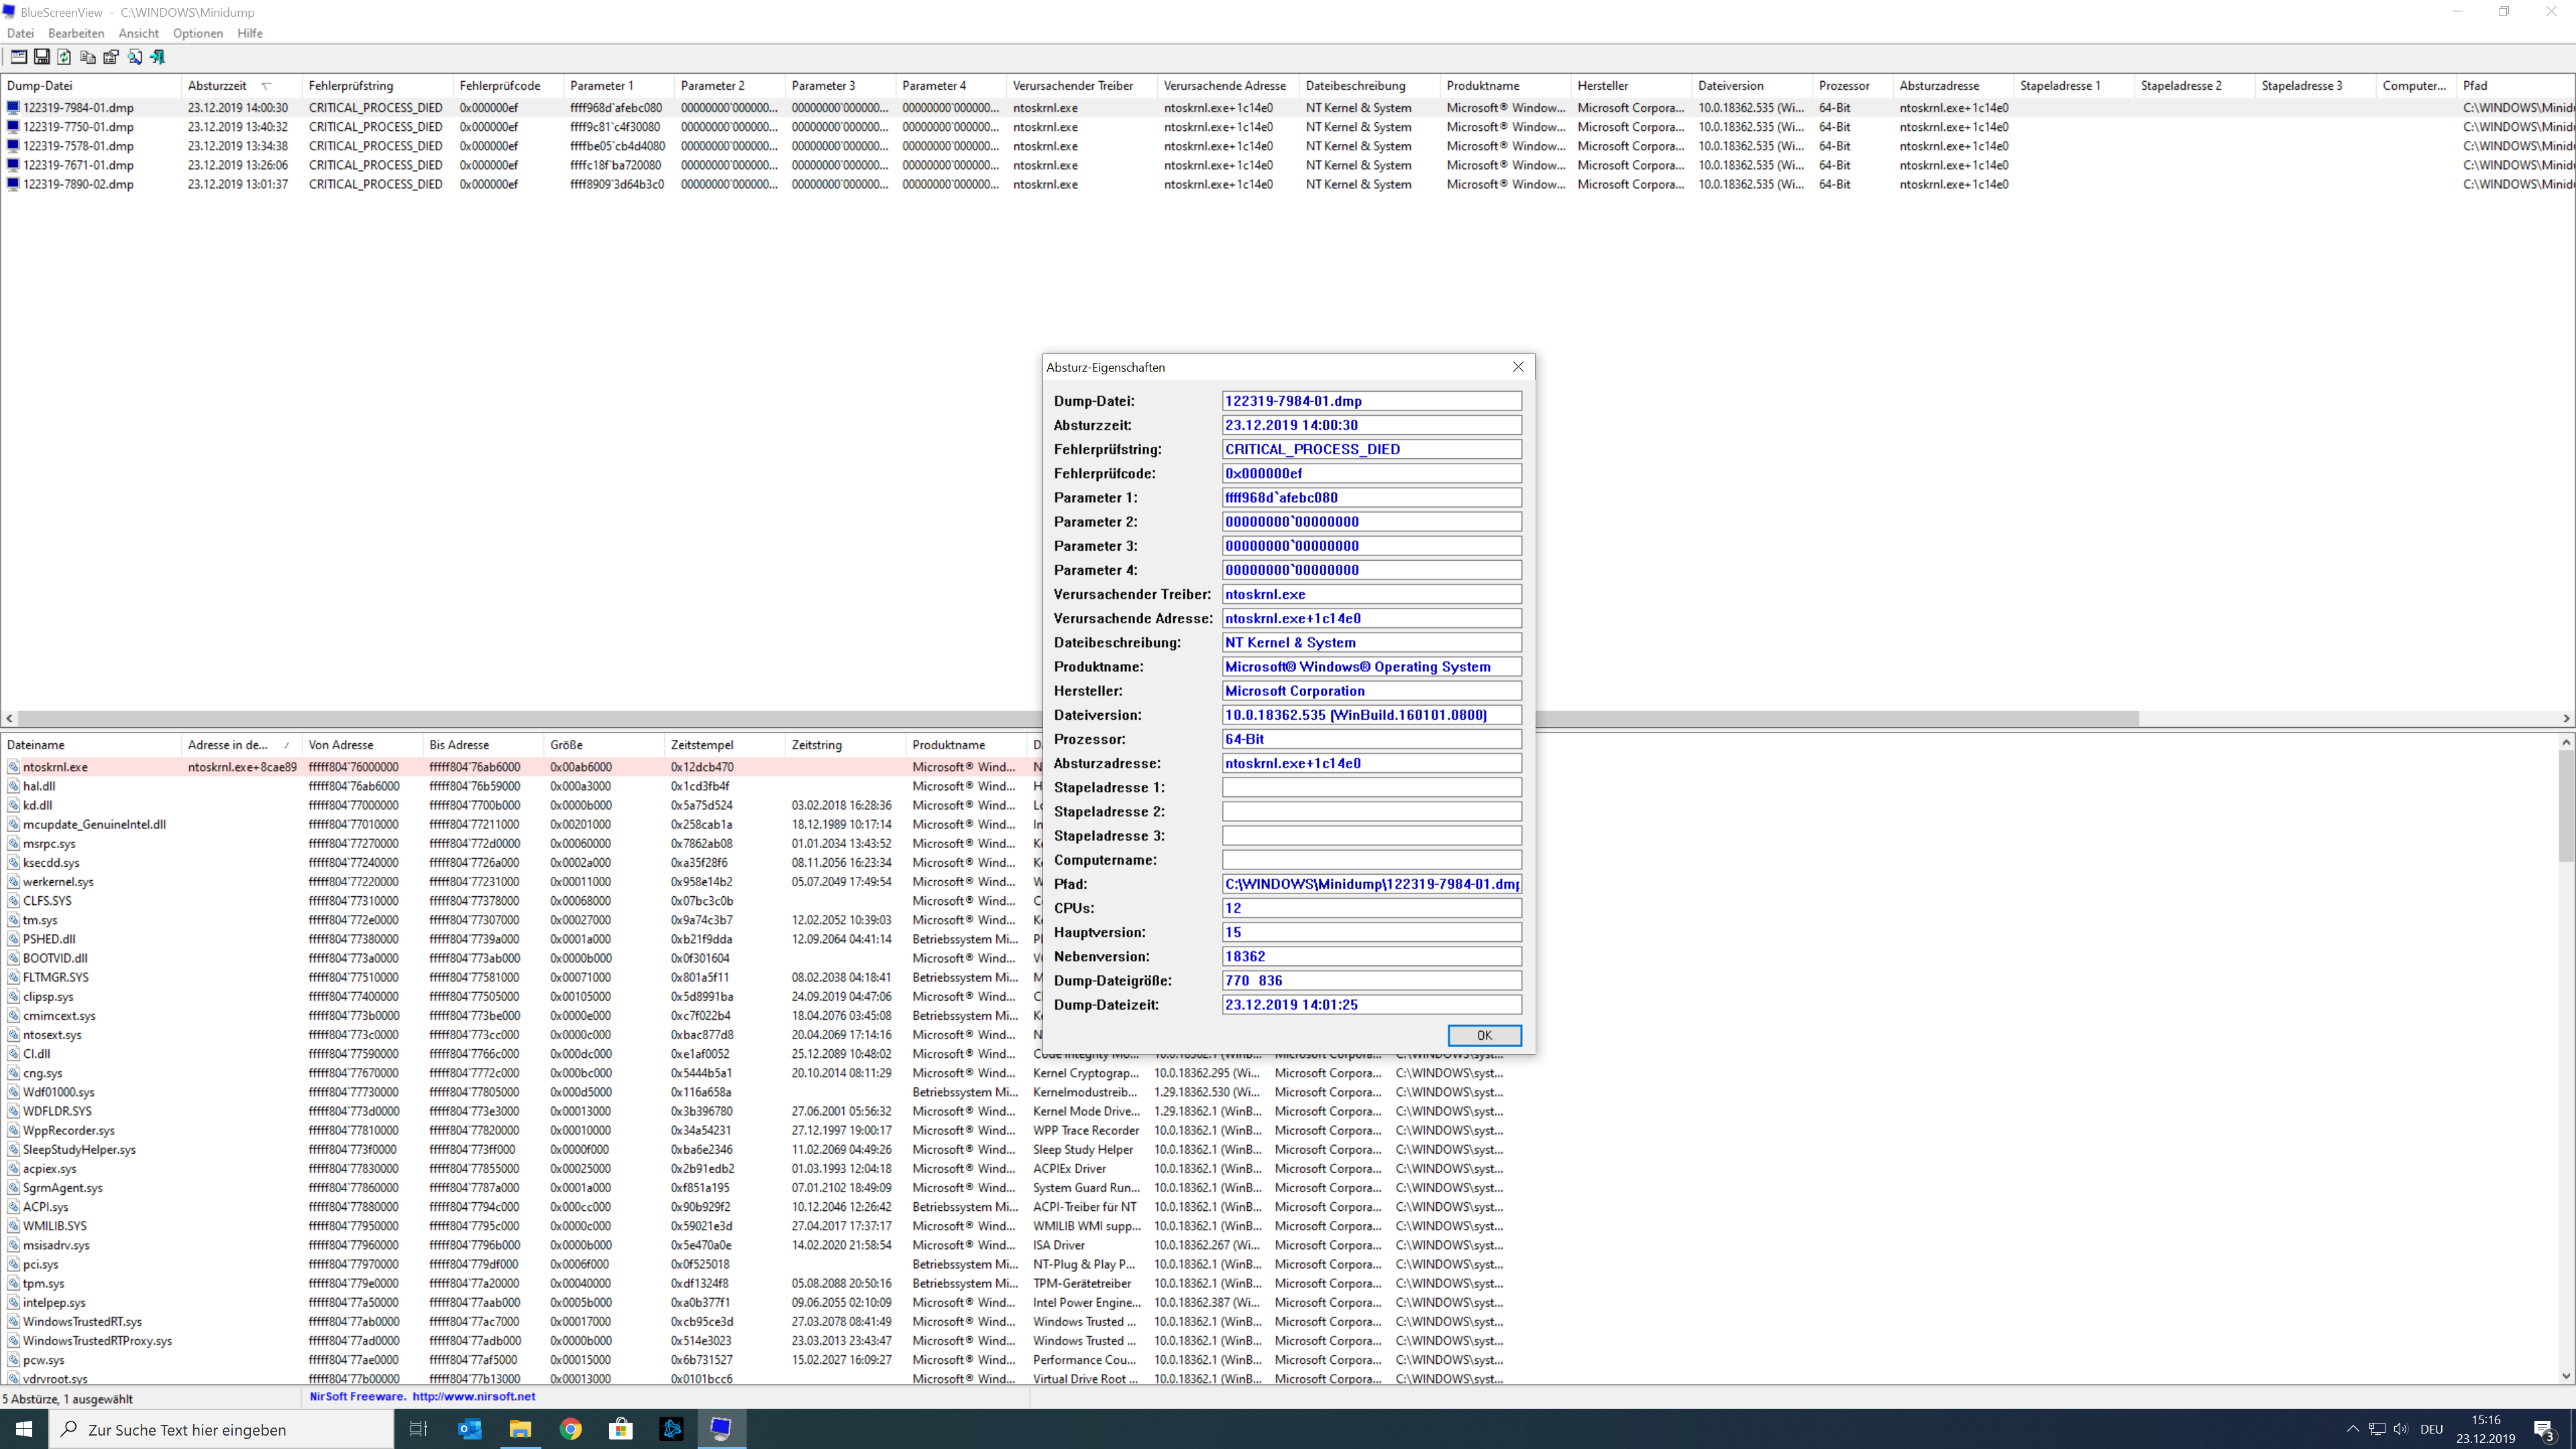Click the Dump-Datei value field in dialog

1371,401
